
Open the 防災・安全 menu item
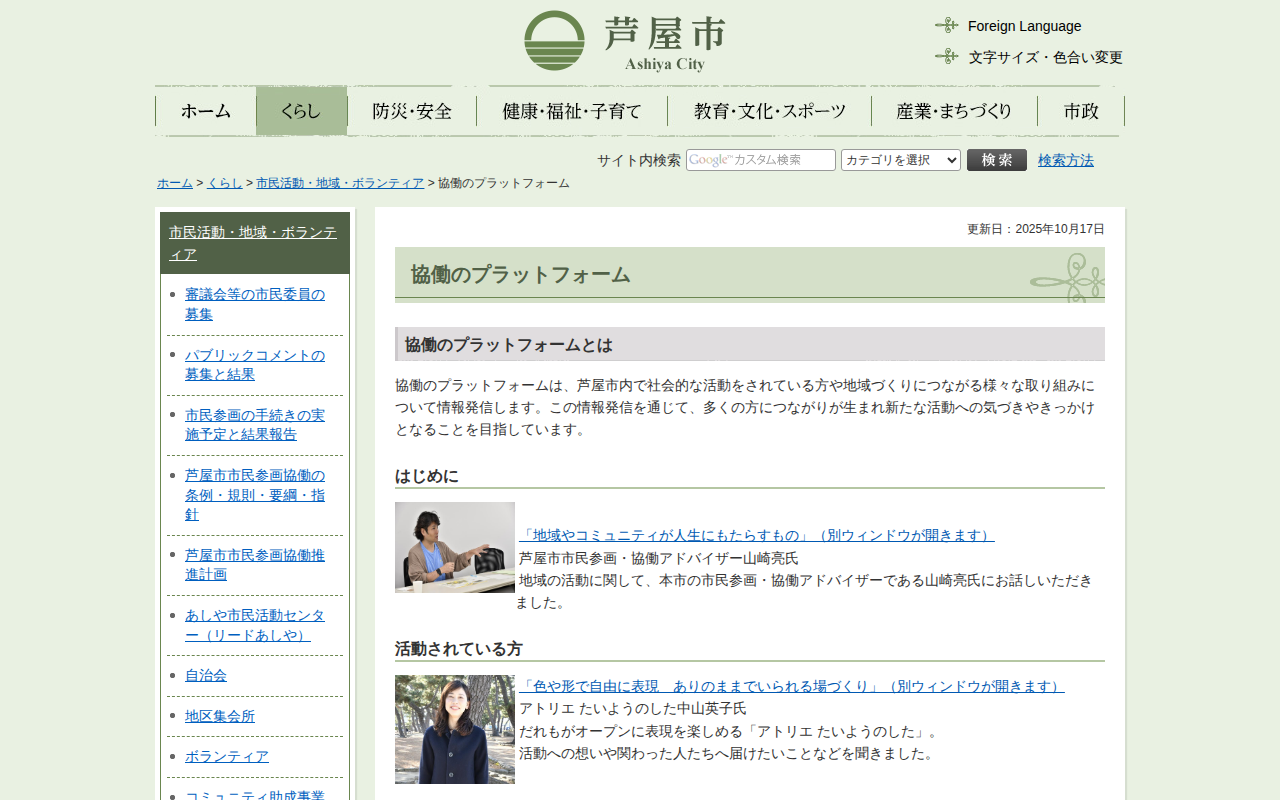pyautogui.click(x=412, y=111)
